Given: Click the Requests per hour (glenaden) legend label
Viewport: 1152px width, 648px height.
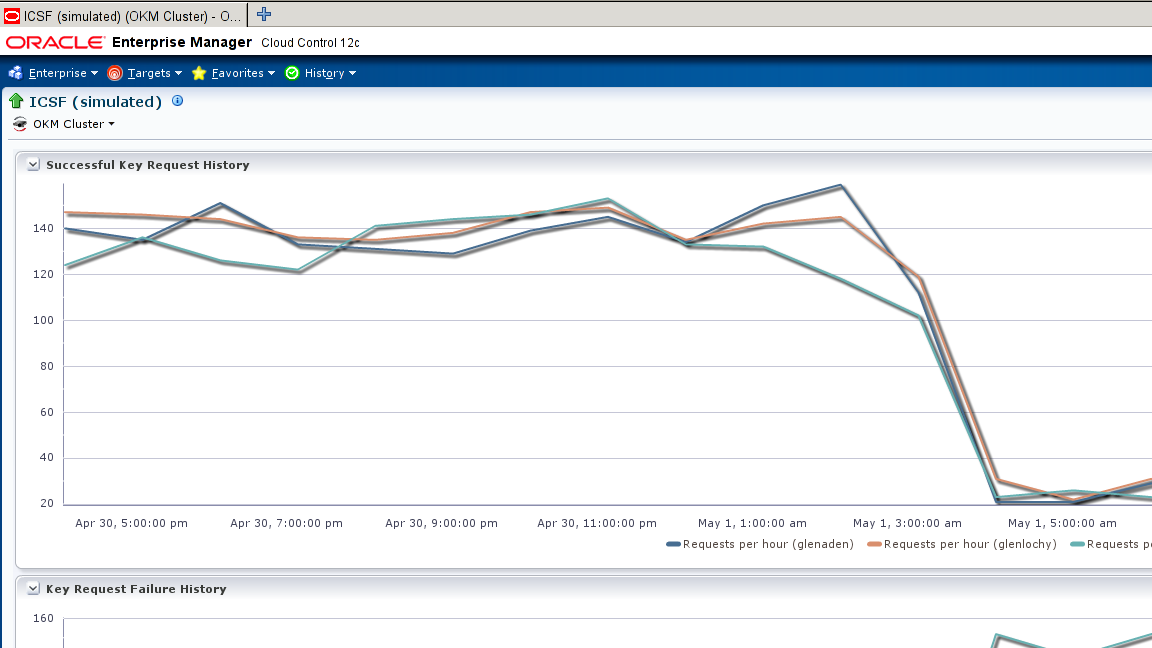Looking at the screenshot, I should [768, 544].
